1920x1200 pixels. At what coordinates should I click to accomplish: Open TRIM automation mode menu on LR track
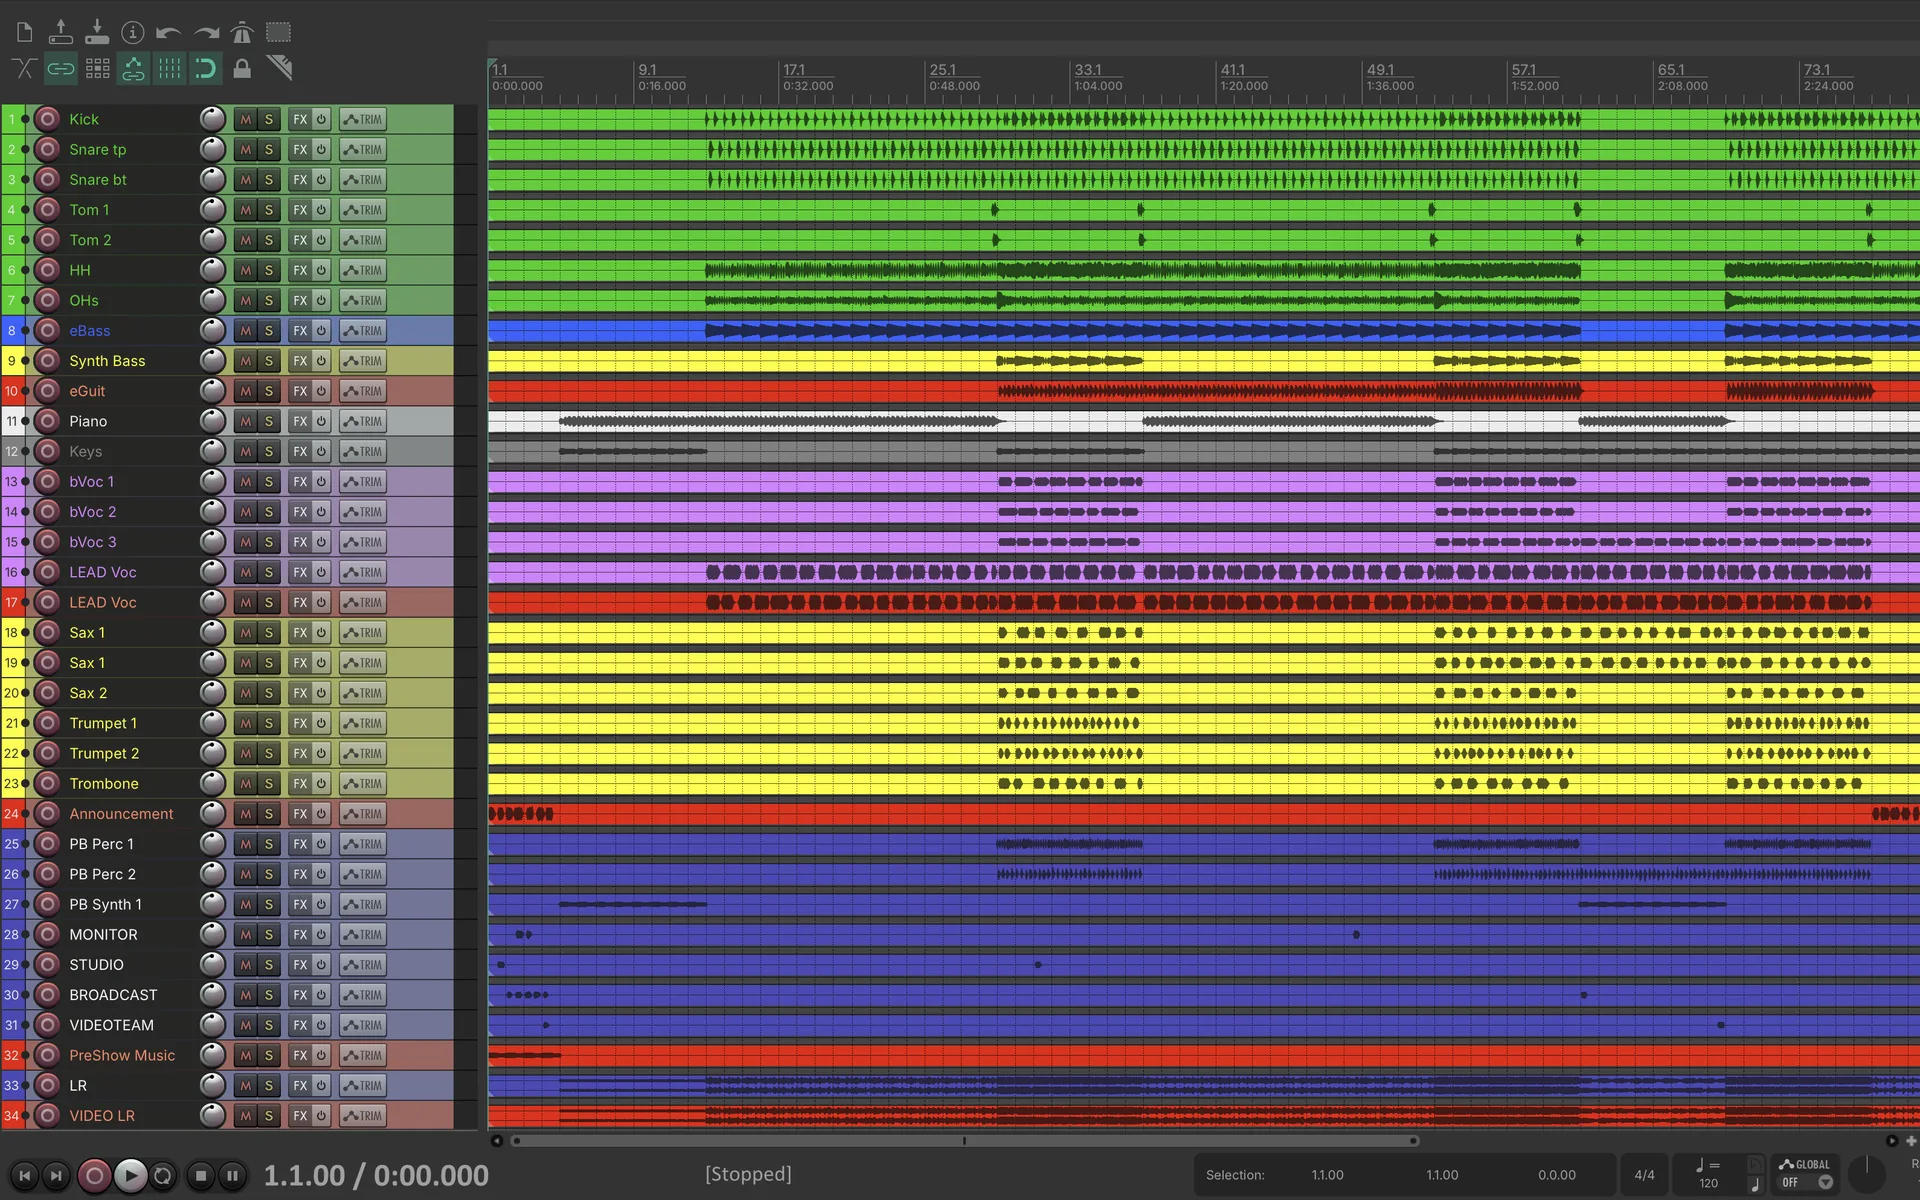(362, 1085)
